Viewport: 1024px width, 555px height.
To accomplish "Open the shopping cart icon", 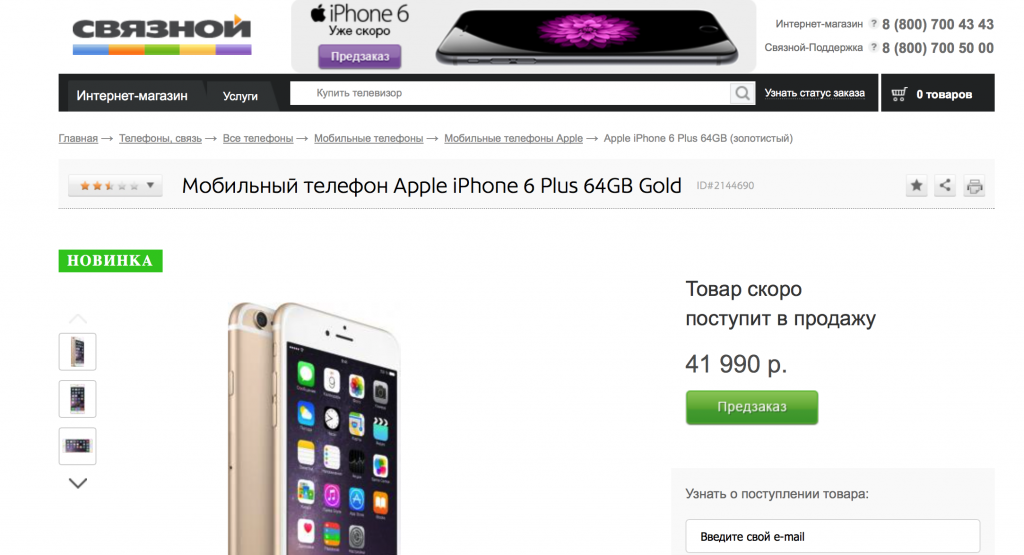I will [899, 94].
